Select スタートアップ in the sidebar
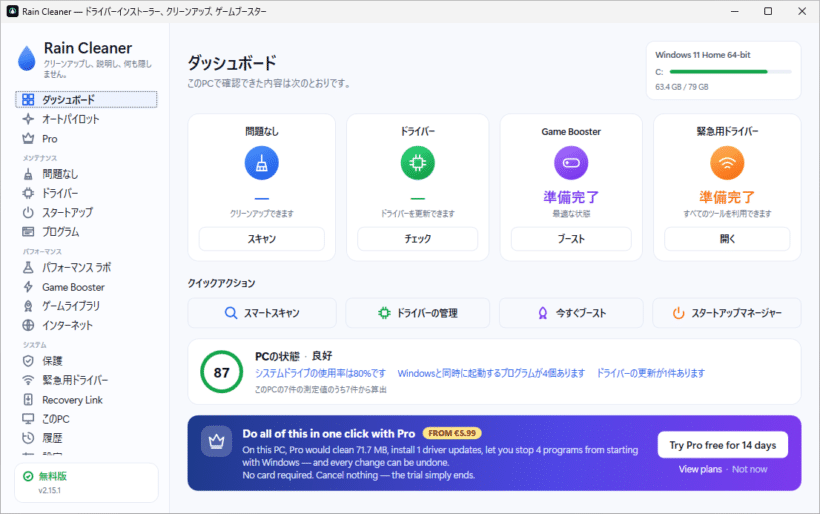This screenshot has width=820, height=514. click(x=86, y=213)
